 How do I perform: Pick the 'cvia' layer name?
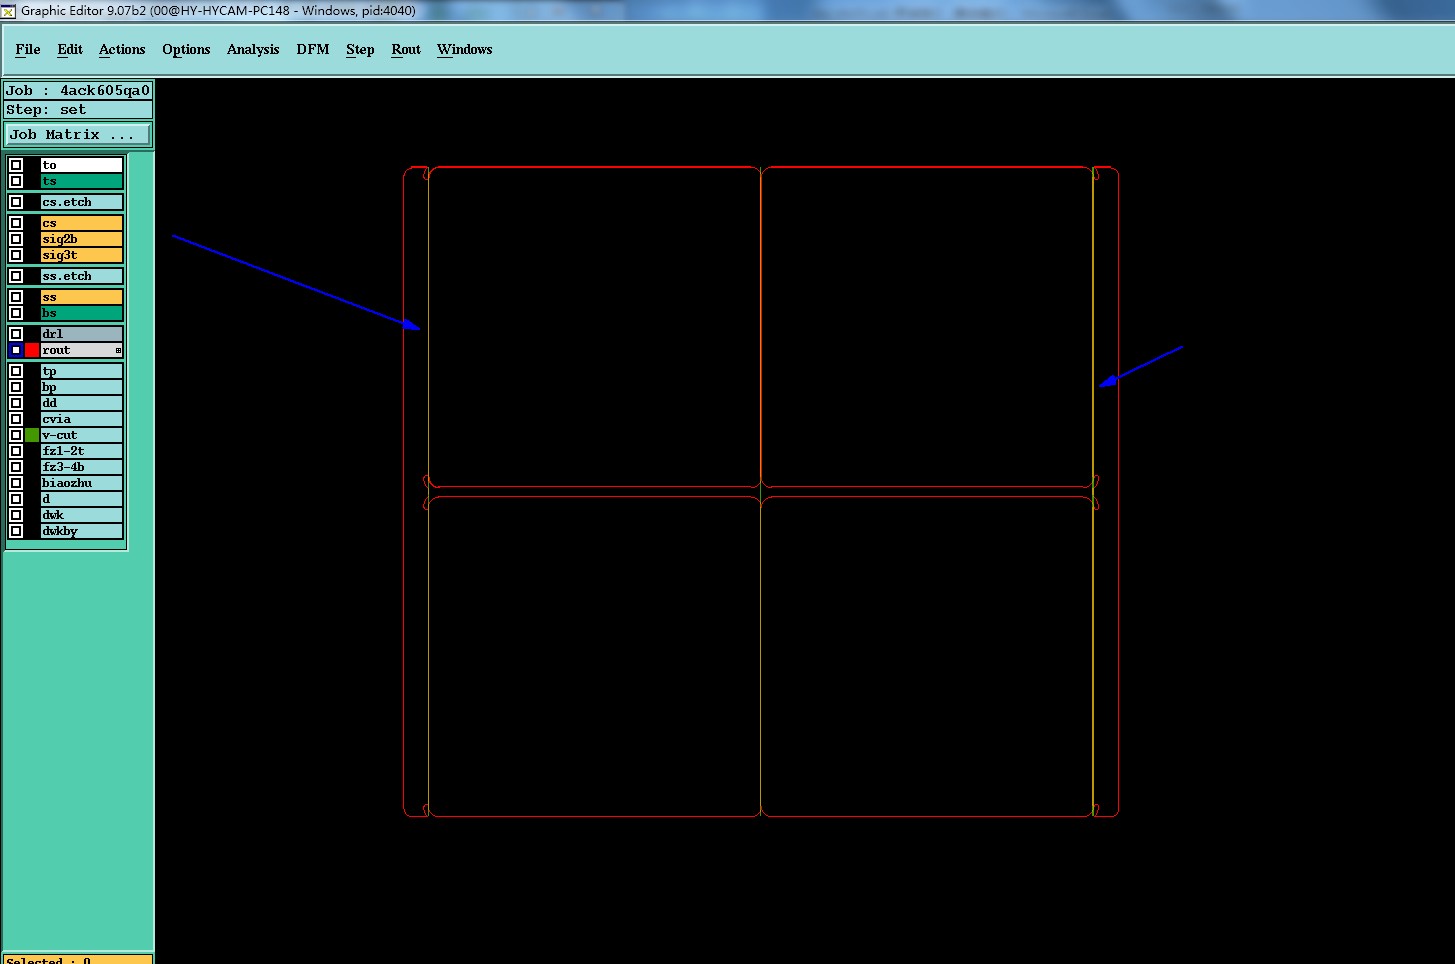tap(82, 419)
